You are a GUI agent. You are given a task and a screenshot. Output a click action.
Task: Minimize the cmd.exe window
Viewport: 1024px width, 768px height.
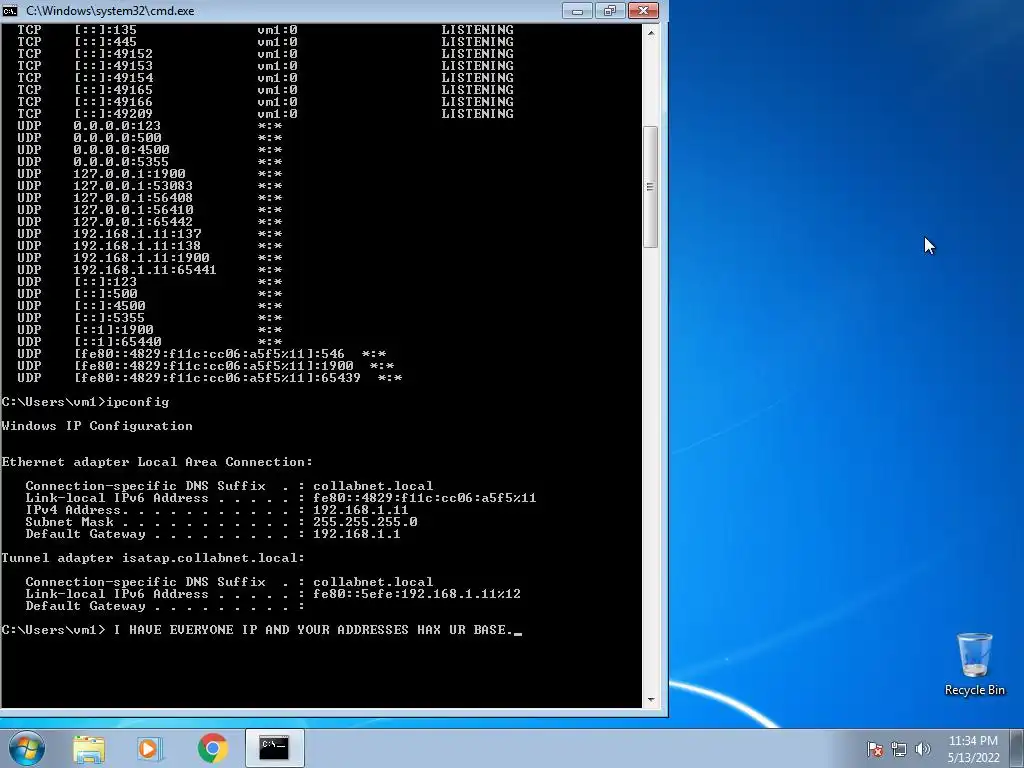click(x=577, y=10)
